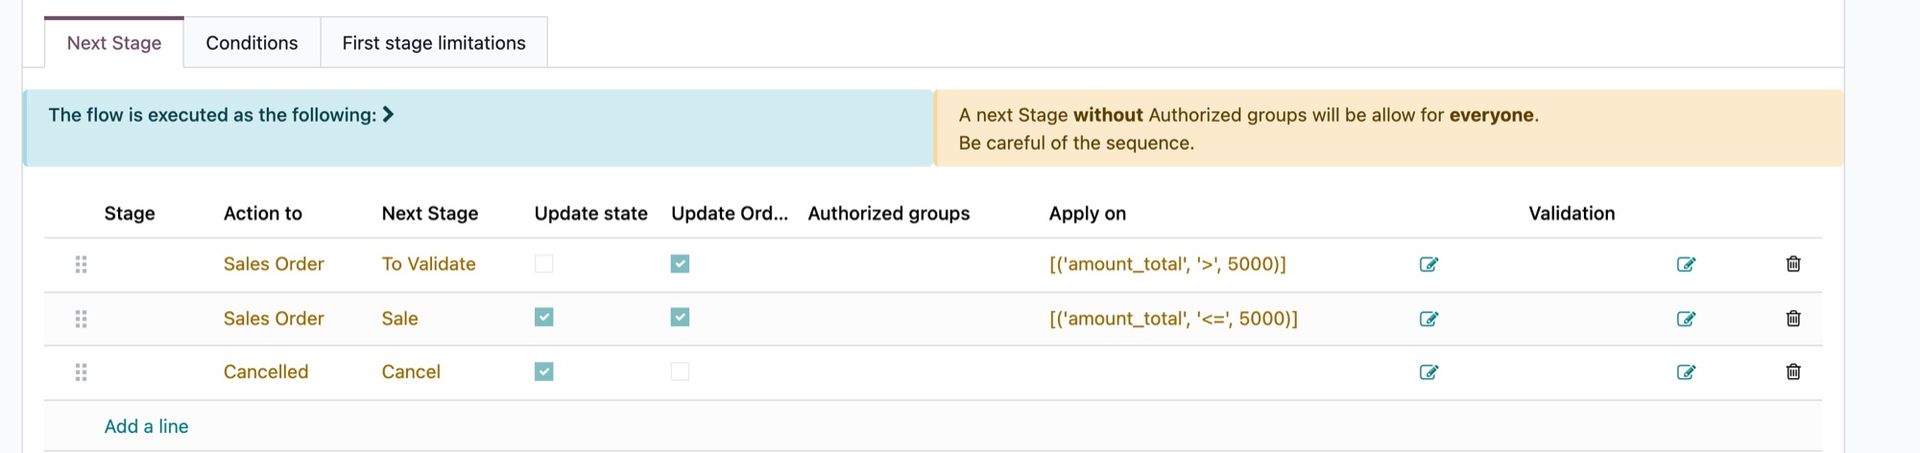This screenshot has height=453, width=1920.
Task: Click the amount_total <= 5000 domain text
Action: tap(1173, 318)
